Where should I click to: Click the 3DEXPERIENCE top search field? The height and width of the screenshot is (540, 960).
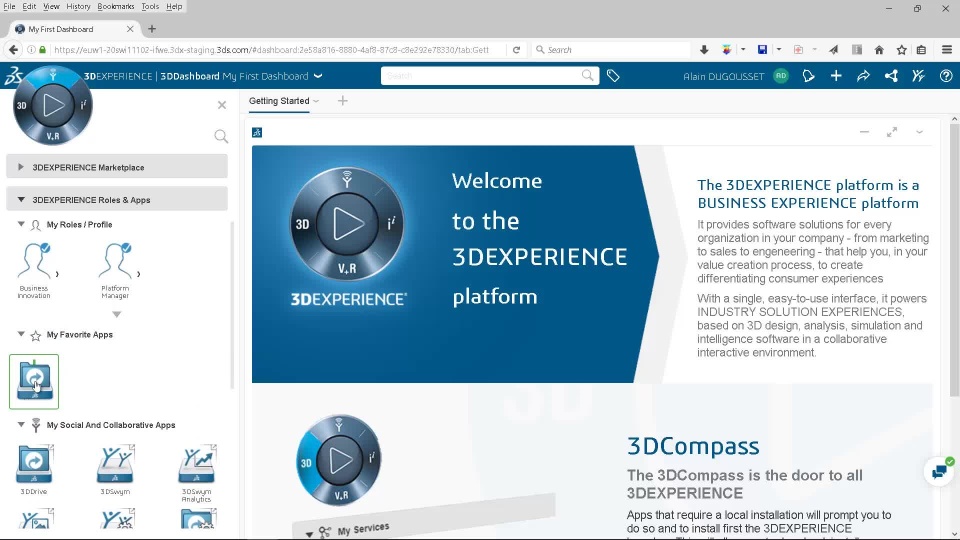point(490,76)
